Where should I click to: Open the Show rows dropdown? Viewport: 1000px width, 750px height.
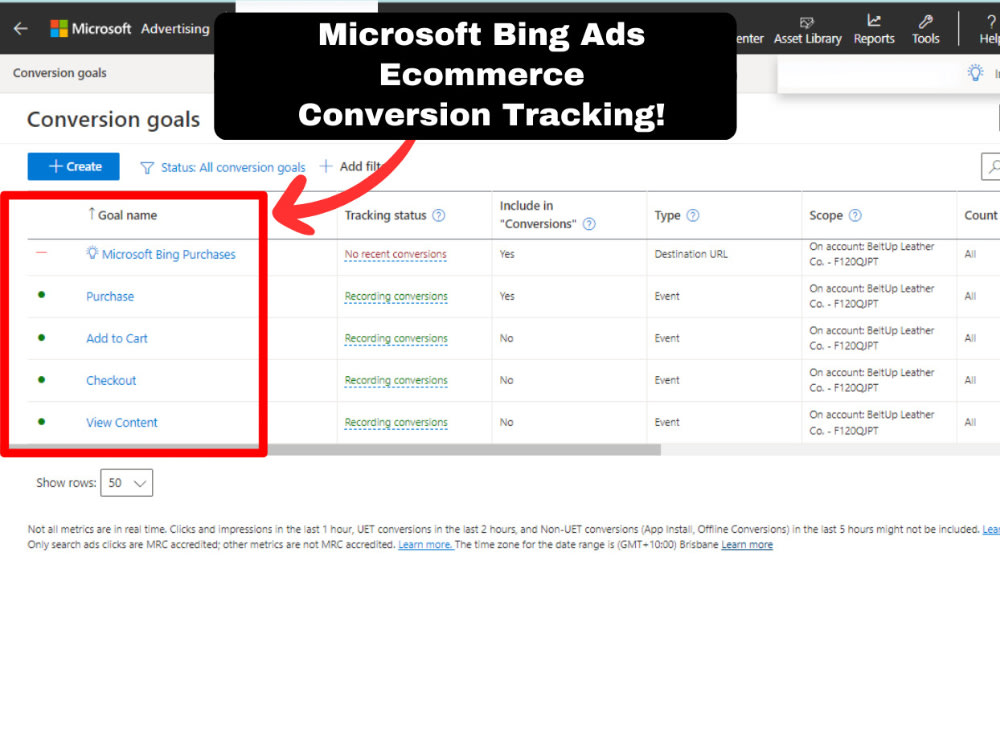point(126,482)
